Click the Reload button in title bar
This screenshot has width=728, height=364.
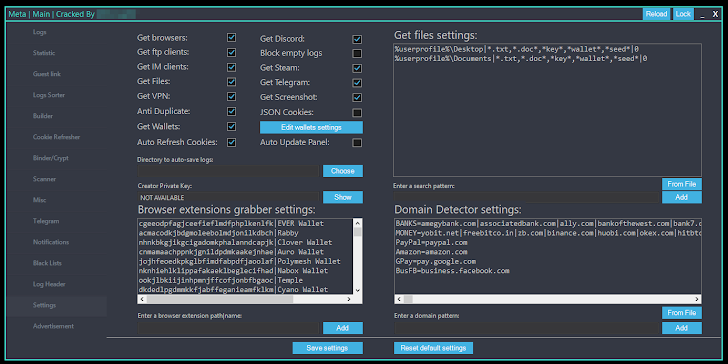(656, 14)
